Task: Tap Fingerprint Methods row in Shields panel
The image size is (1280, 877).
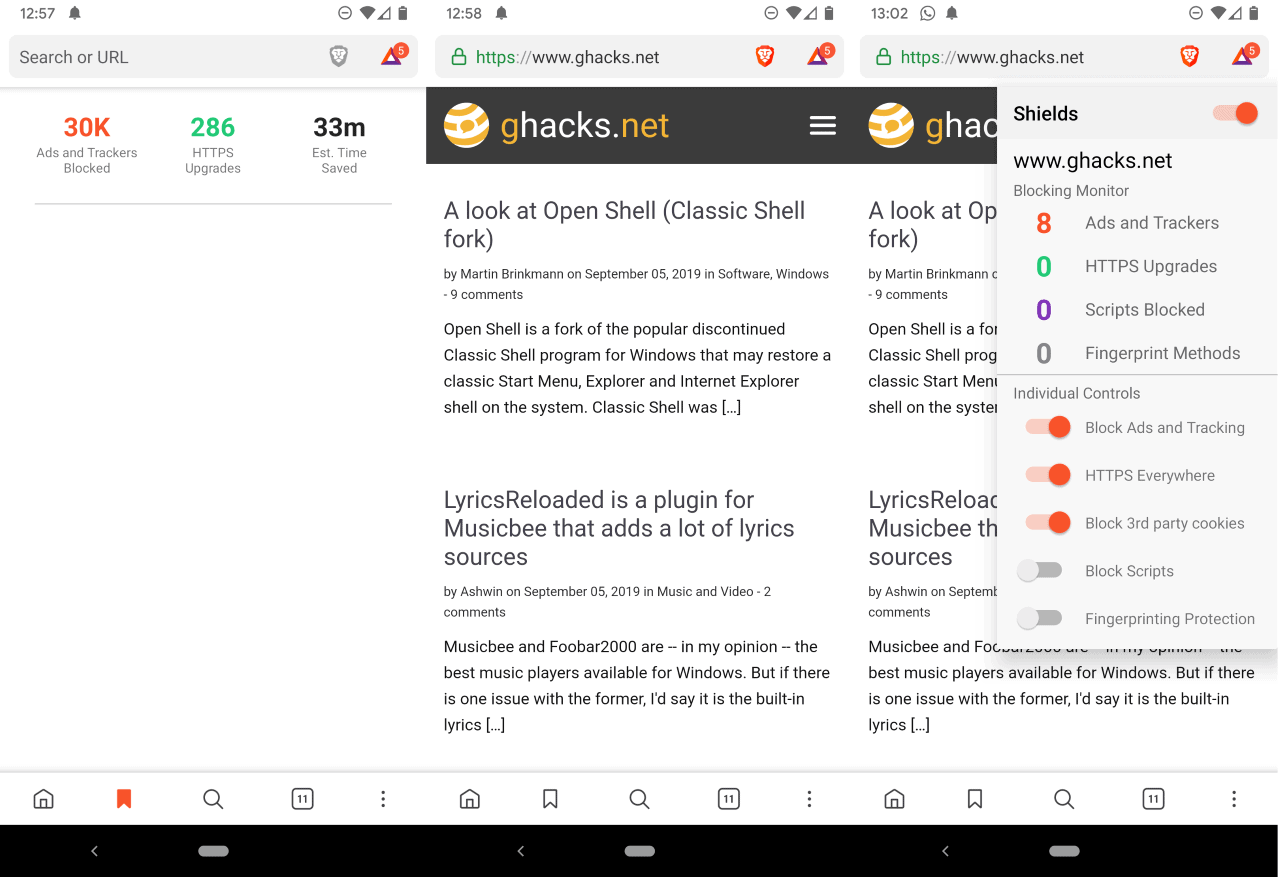Action: coord(1136,353)
